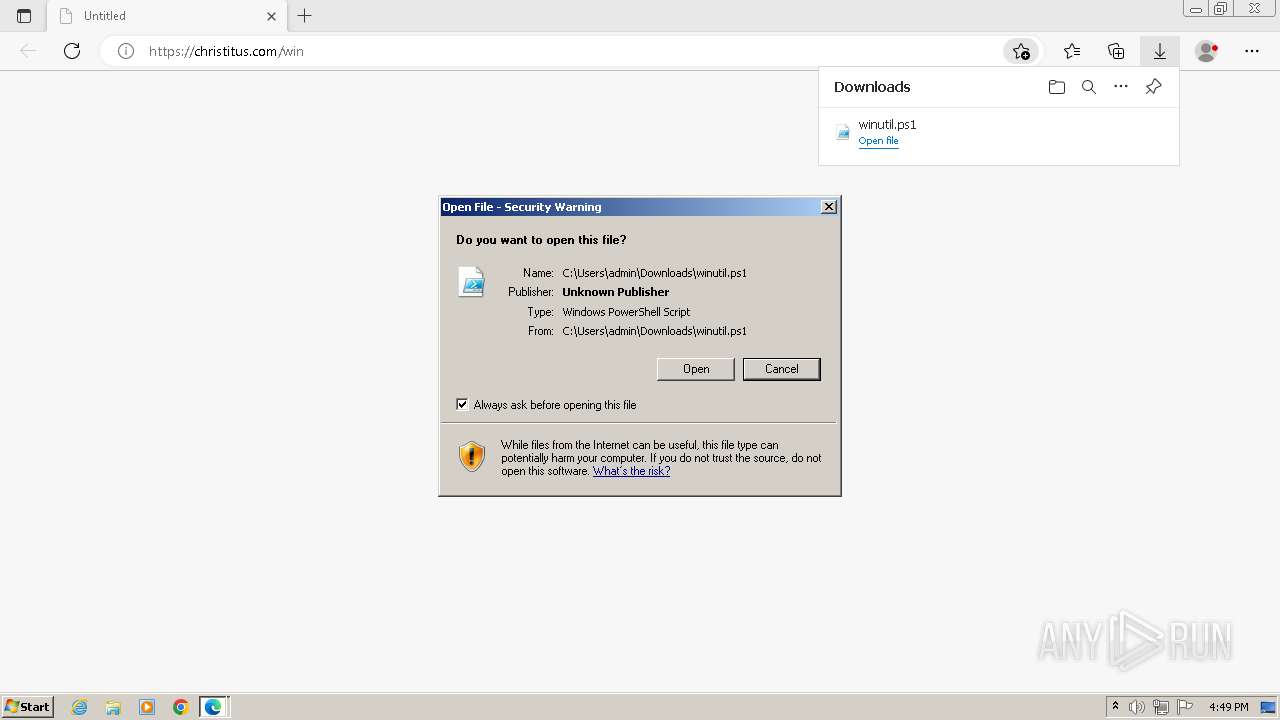Image resolution: width=1280 pixels, height=720 pixels.
Task: Open Windows Media Player from taskbar
Action: pyautogui.click(x=147, y=707)
